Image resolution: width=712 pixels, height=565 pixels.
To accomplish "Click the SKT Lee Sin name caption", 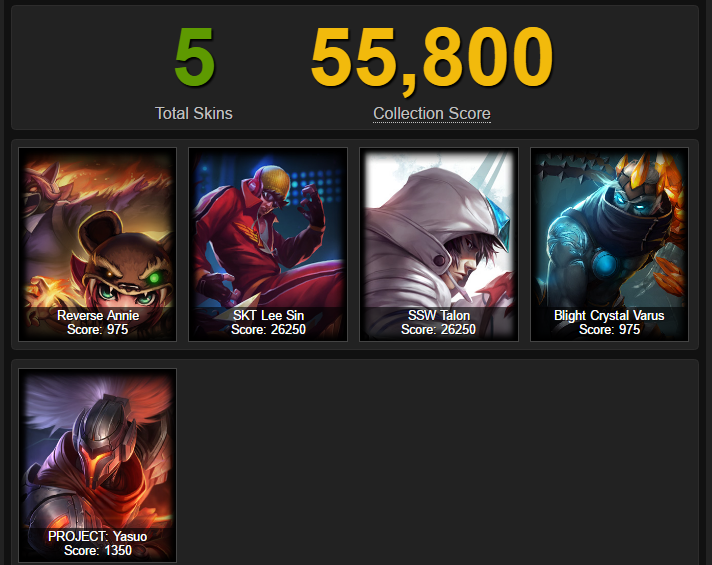I will pyautogui.click(x=268, y=315).
